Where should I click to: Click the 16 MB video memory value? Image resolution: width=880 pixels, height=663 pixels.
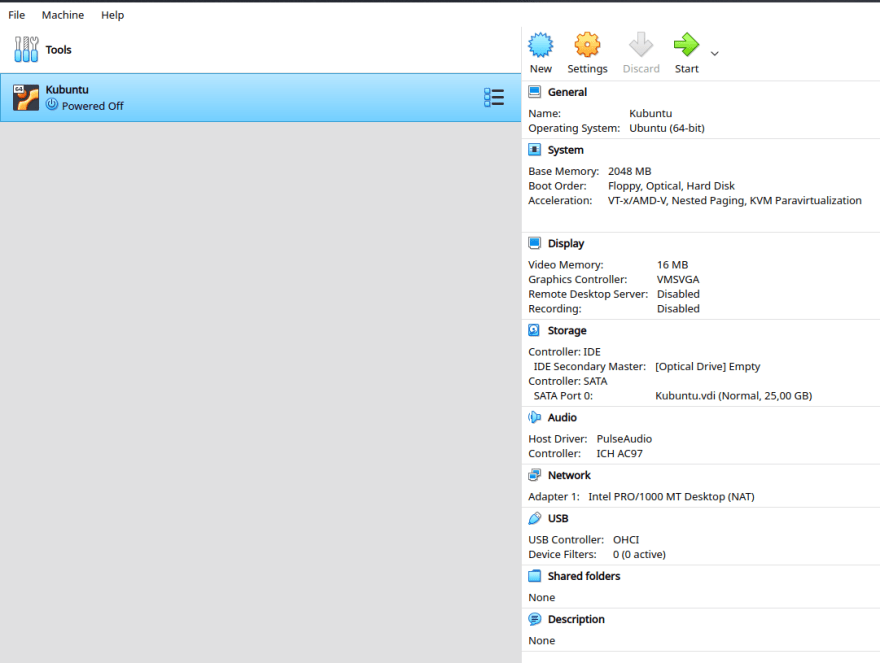(672, 265)
